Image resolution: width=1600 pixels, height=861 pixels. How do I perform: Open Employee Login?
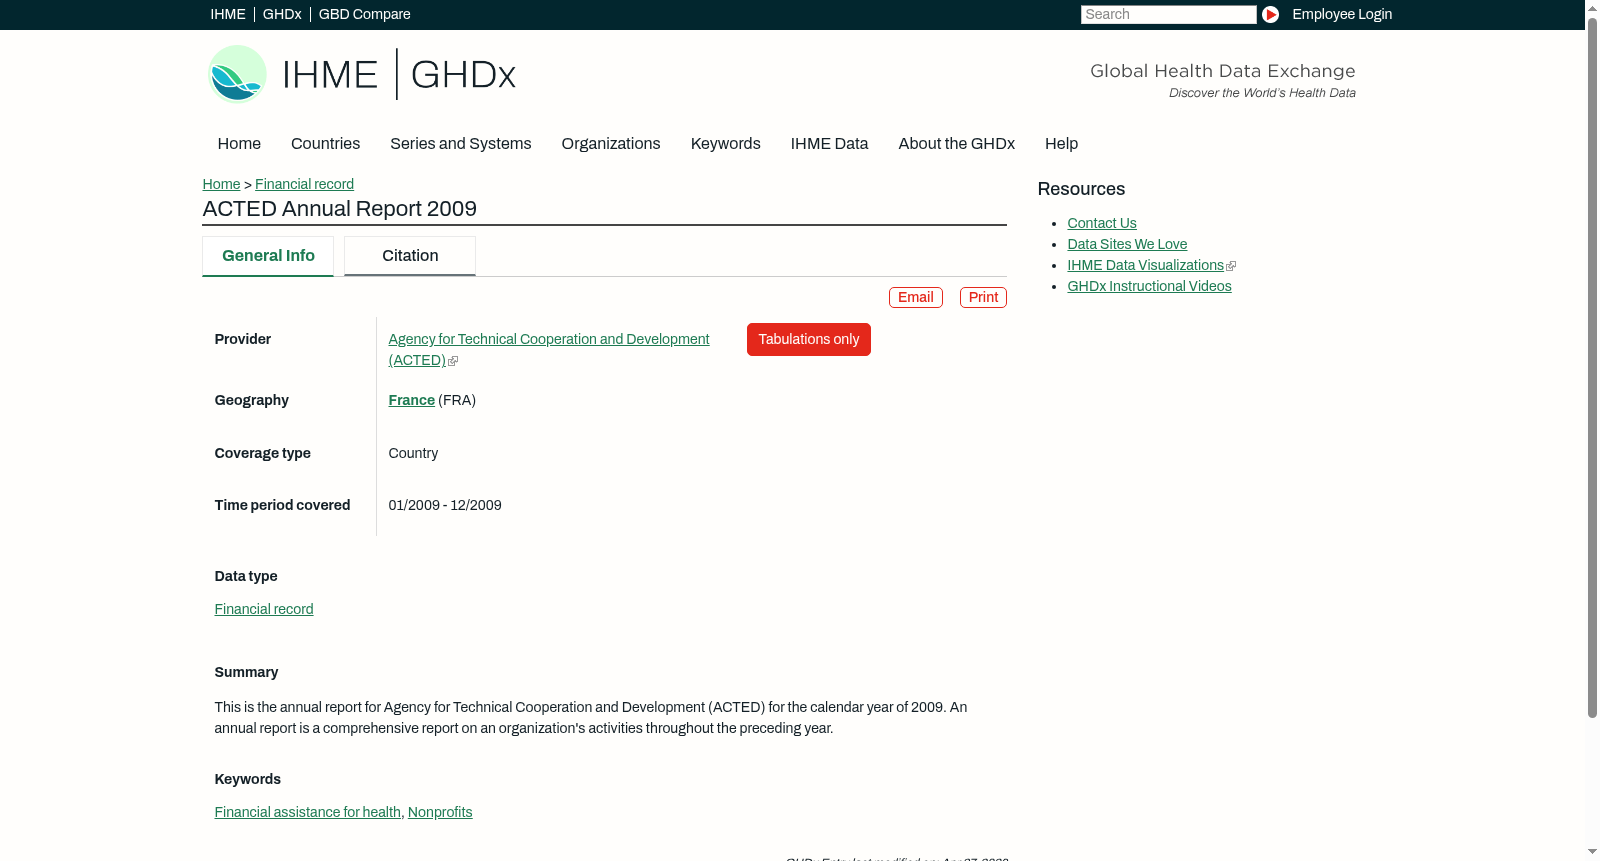1342,14
